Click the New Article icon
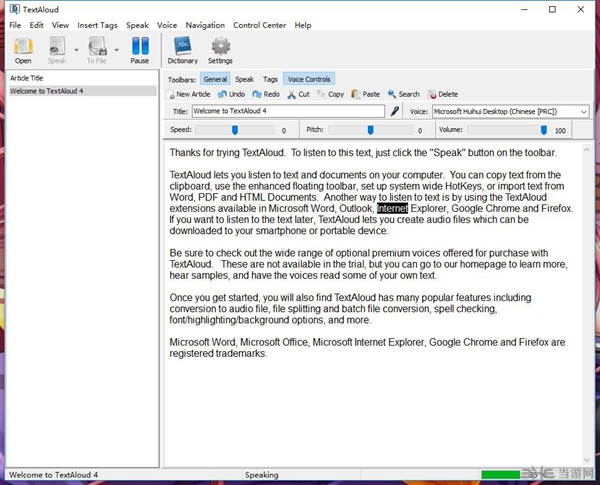Viewport: 600px width, 485px height. 172,94
